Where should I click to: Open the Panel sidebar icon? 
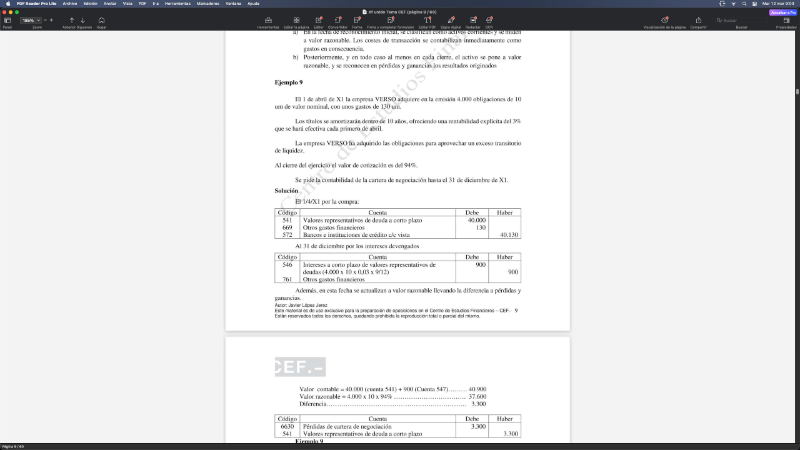[x=7, y=21]
